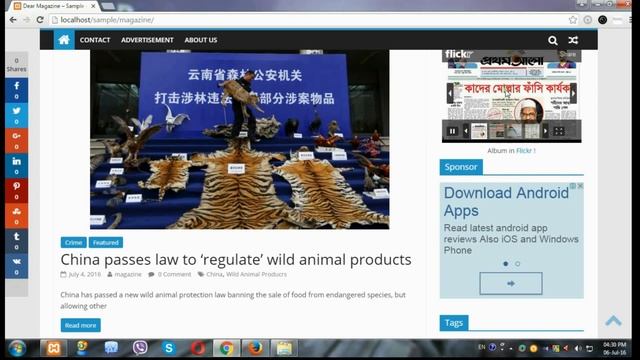Image resolution: width=640 pixels, height=360 pixels.
Task: Share on Pinterest in side bar
Action: [17, 191]
